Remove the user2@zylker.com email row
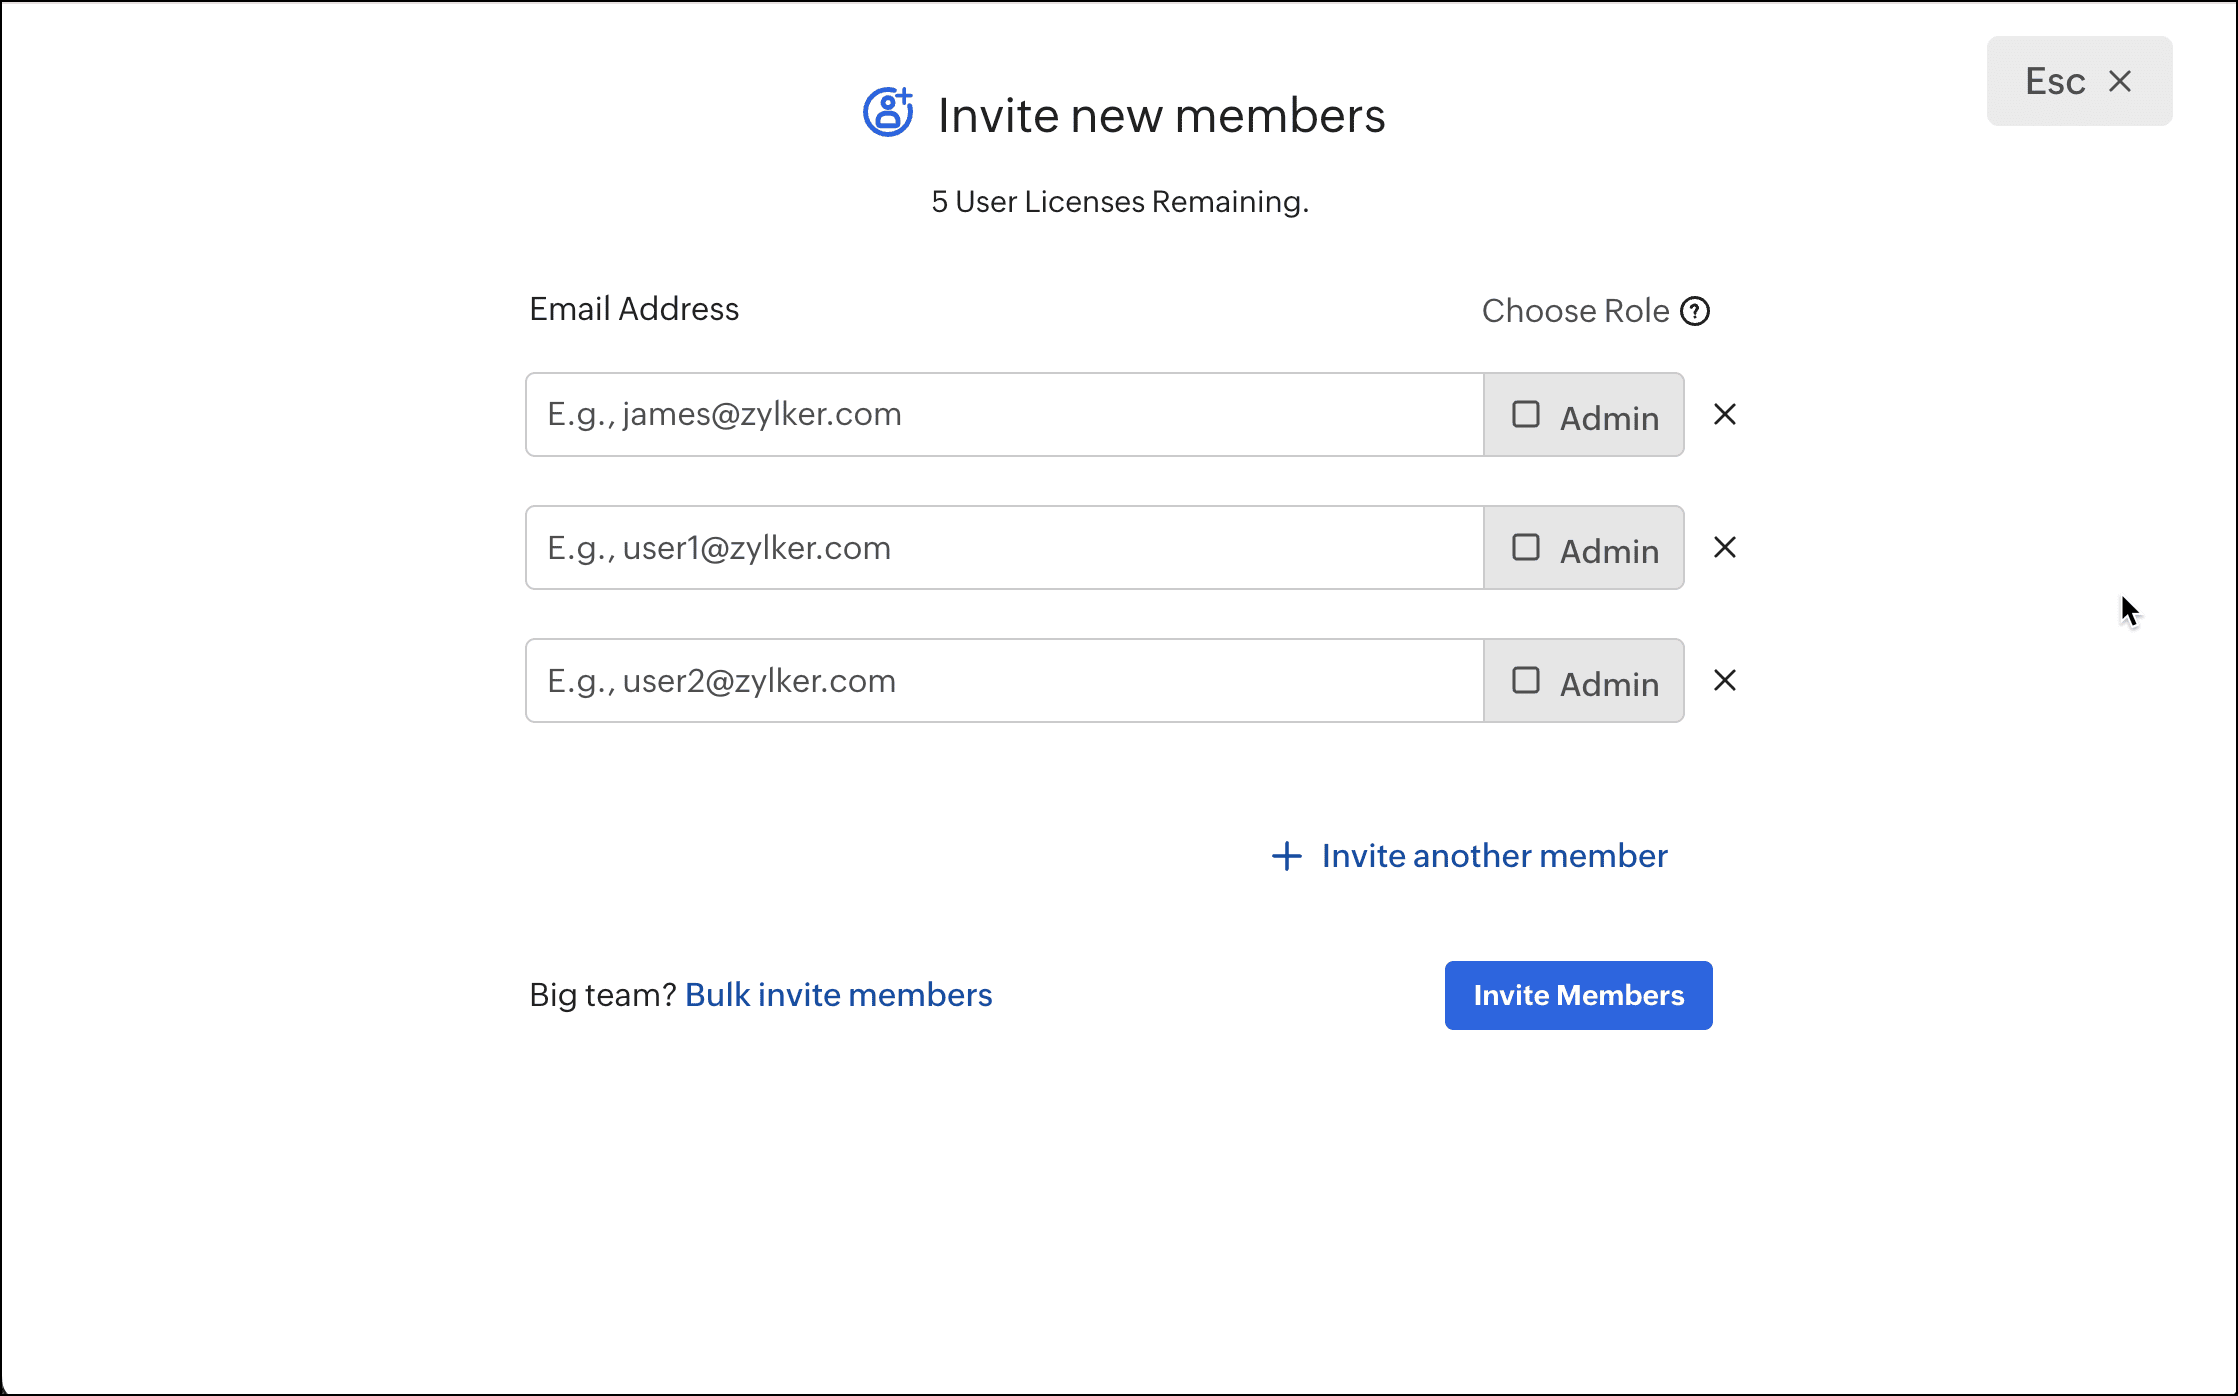Screen dimensions: 2238x1396 [x=1724, y=681]
